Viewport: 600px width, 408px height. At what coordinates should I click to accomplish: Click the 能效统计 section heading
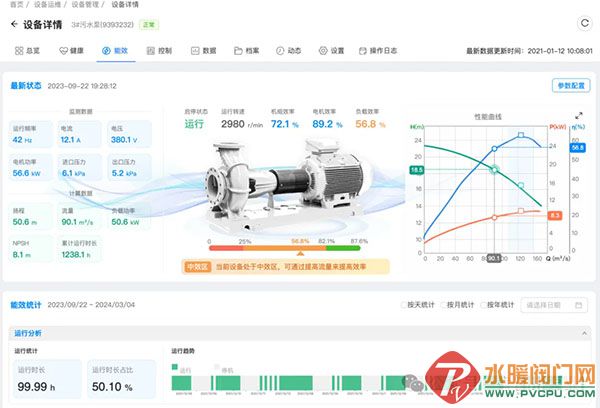click(26, 305)
